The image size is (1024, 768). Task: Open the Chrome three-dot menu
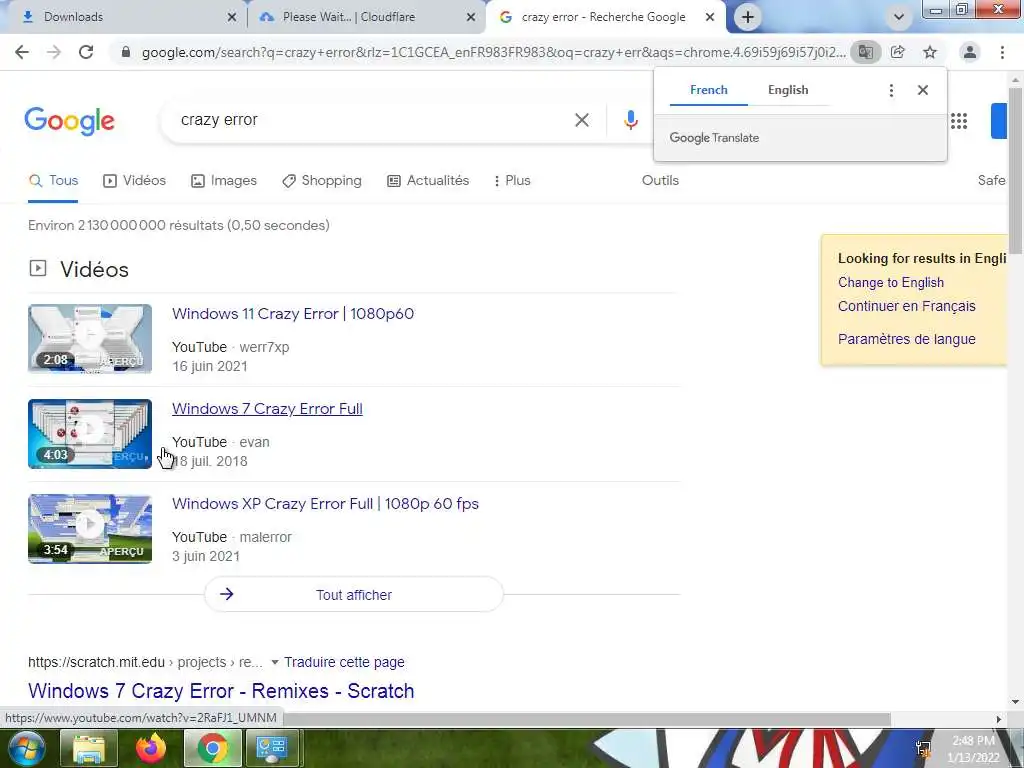tap(1002, 52)
